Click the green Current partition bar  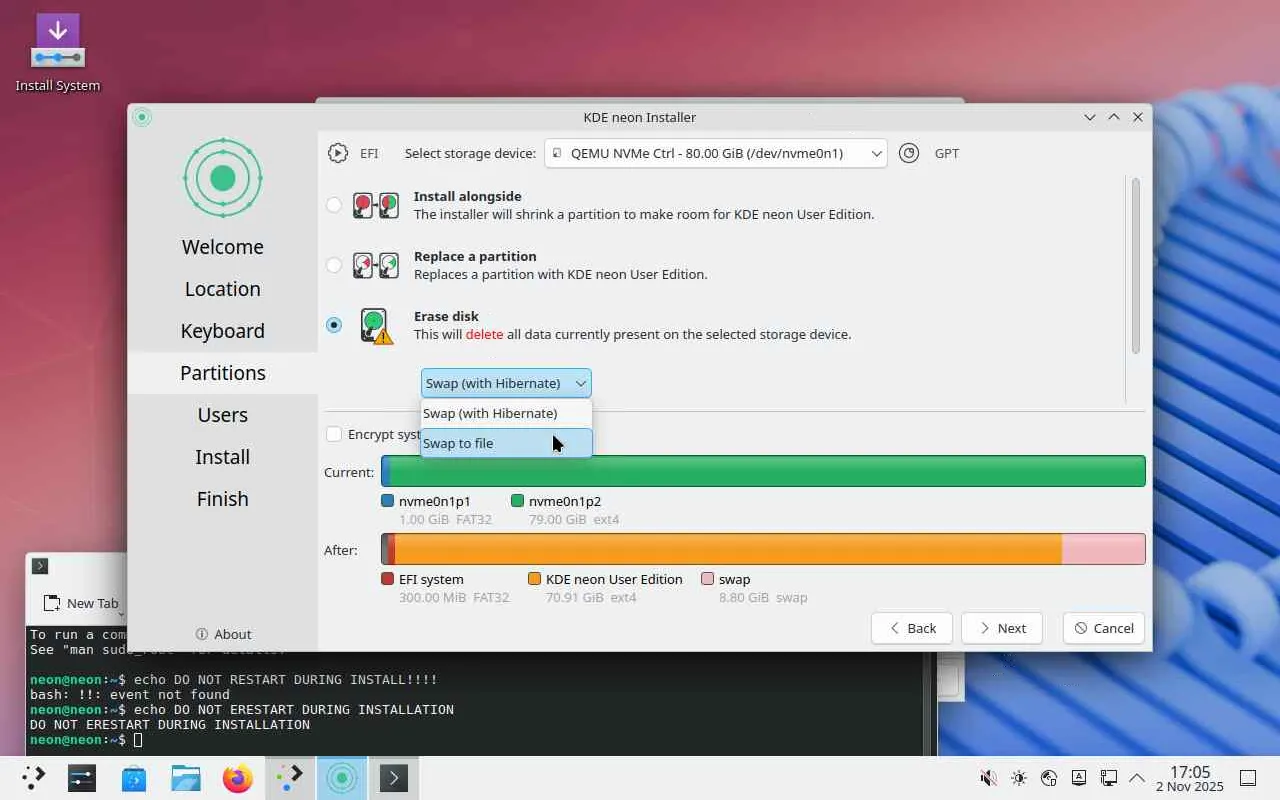[768, 471]
